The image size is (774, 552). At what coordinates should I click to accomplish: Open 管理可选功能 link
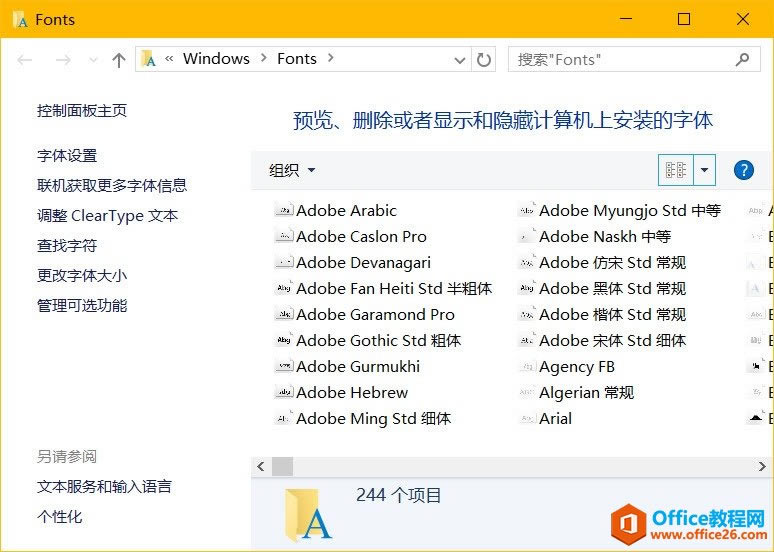[x=82, y=306]
